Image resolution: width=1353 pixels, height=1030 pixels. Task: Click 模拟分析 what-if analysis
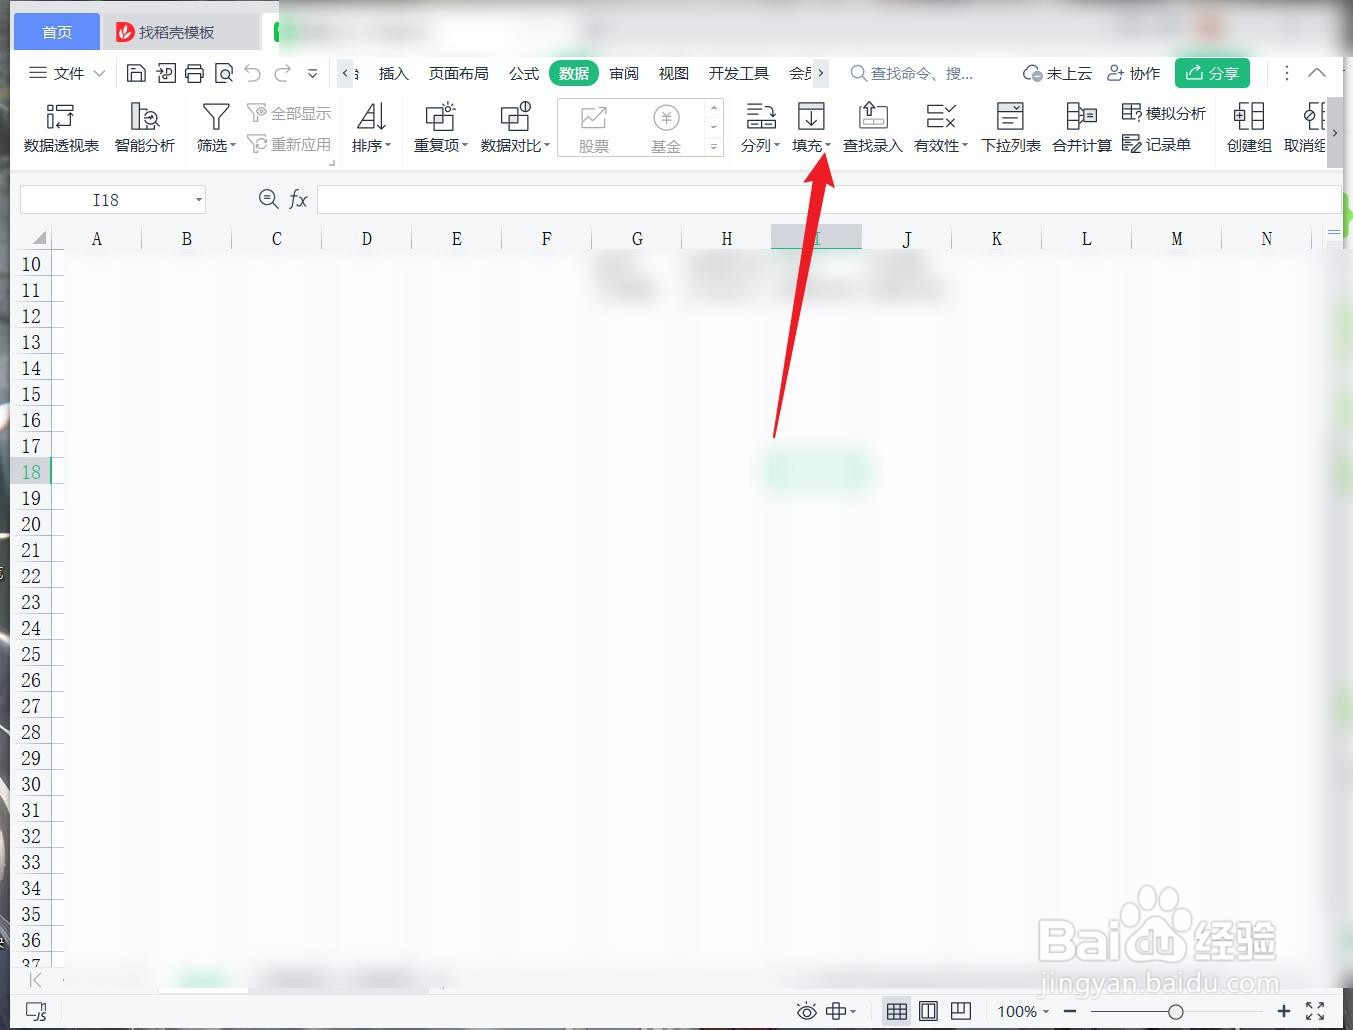point(1164,113)
